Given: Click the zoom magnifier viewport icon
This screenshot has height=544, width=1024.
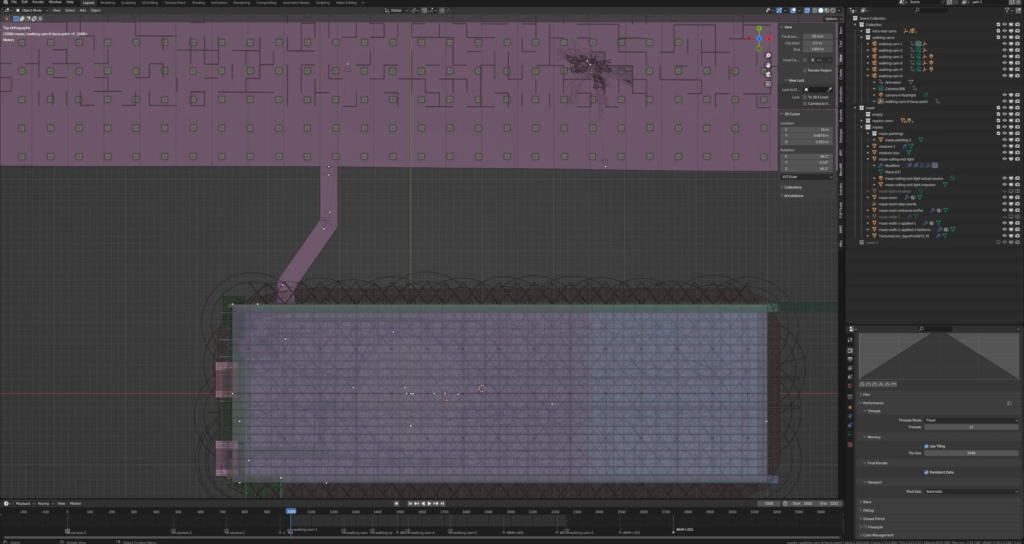Looking at the screenshot, I should coord(768,56).
